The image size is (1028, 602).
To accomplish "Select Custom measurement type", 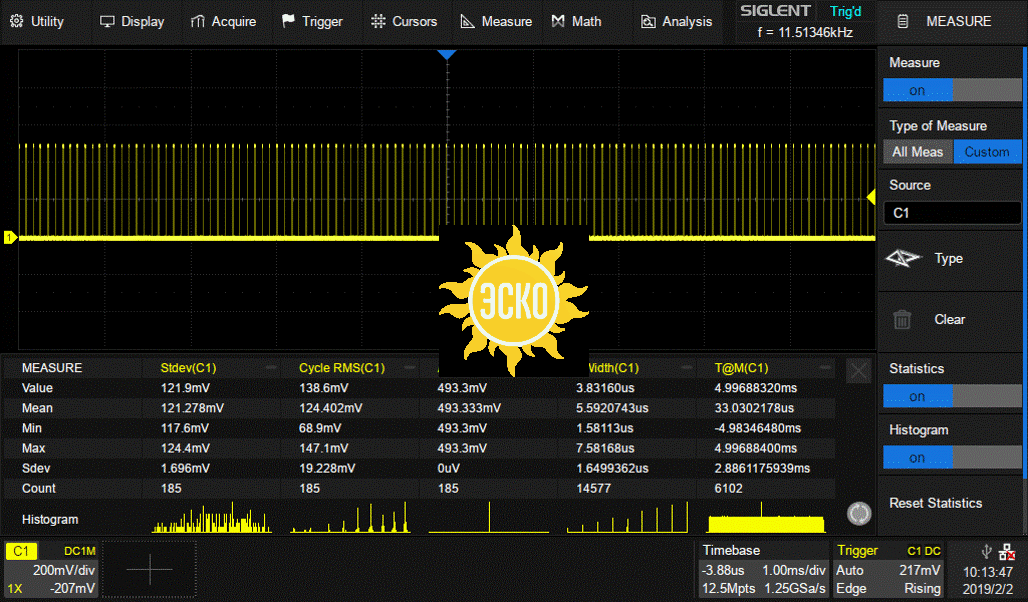I will 987,152.
